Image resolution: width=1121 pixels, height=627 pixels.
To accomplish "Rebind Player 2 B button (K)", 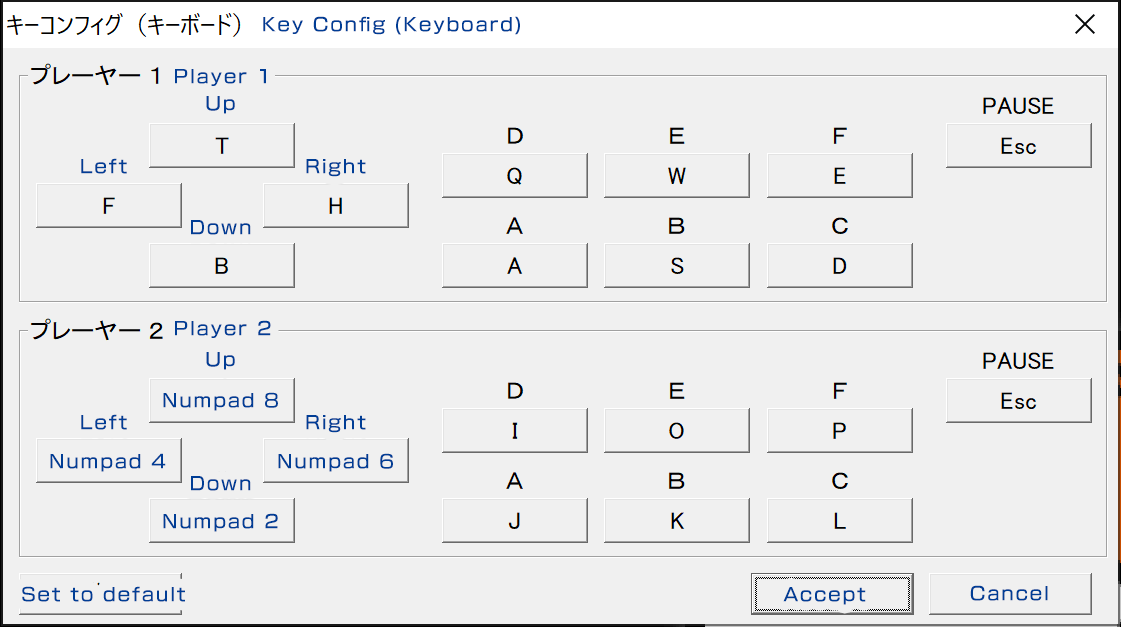I will [x=676, y=521].
